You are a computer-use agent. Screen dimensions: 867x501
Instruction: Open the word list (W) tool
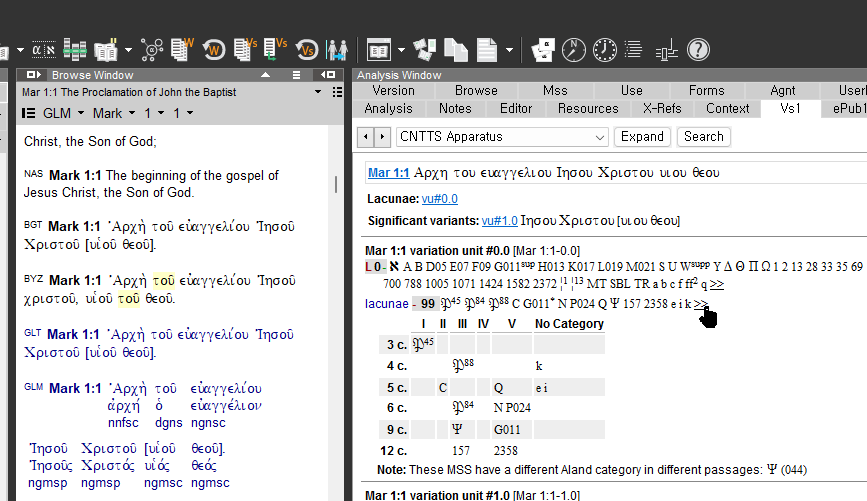182,50
